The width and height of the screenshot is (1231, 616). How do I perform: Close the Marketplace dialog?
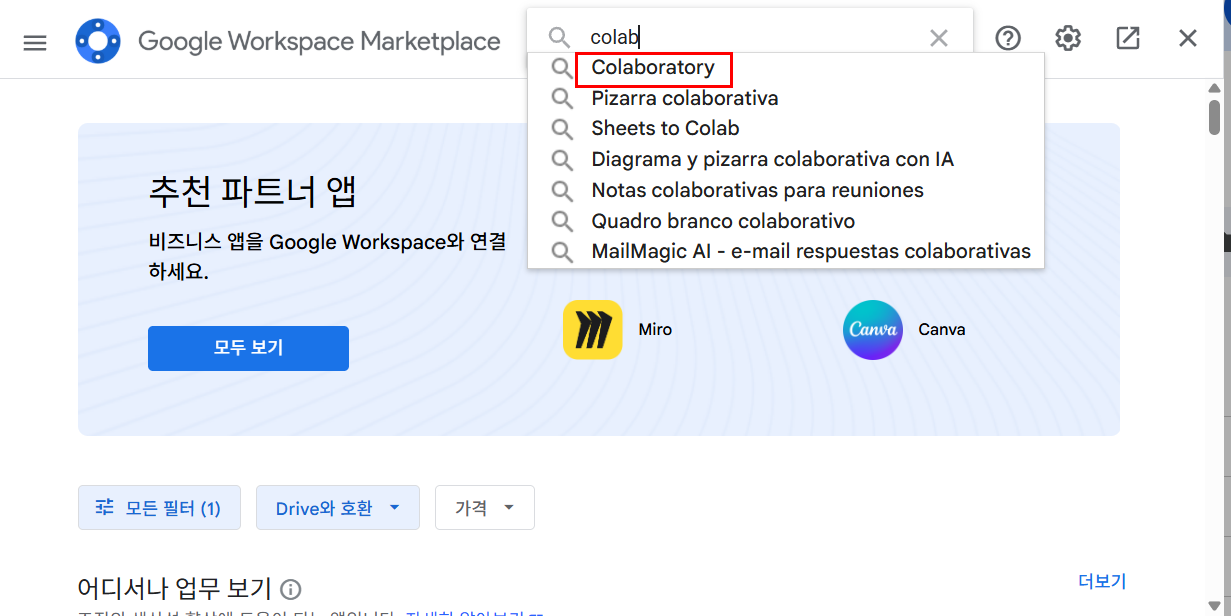[1187, 38]
